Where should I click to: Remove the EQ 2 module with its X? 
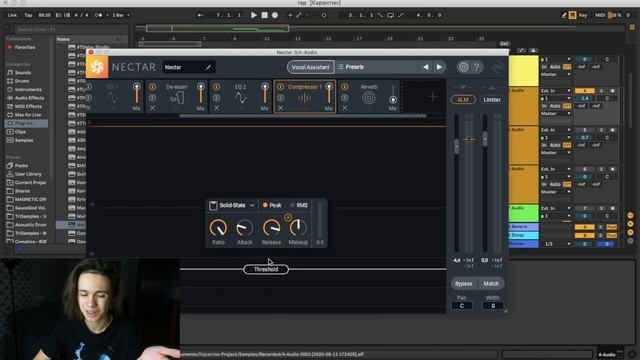tap(216, 108)
